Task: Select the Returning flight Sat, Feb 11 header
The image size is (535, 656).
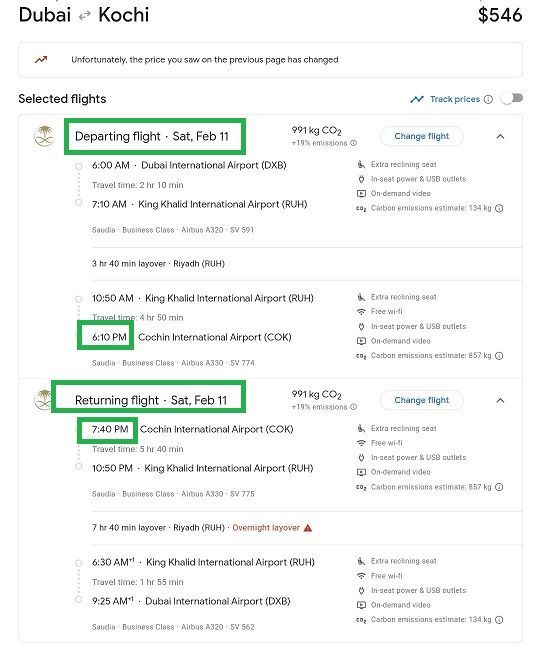Action: 151,400
